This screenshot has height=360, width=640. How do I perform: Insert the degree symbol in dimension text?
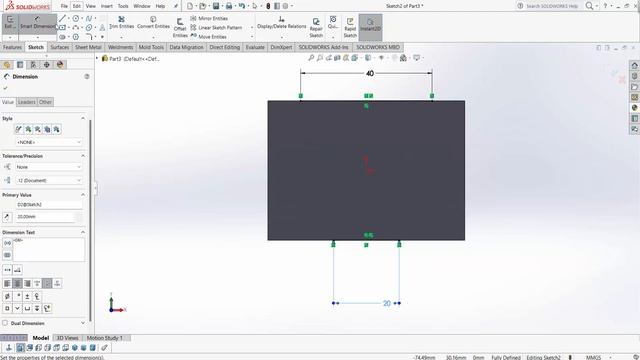[17, 296]
